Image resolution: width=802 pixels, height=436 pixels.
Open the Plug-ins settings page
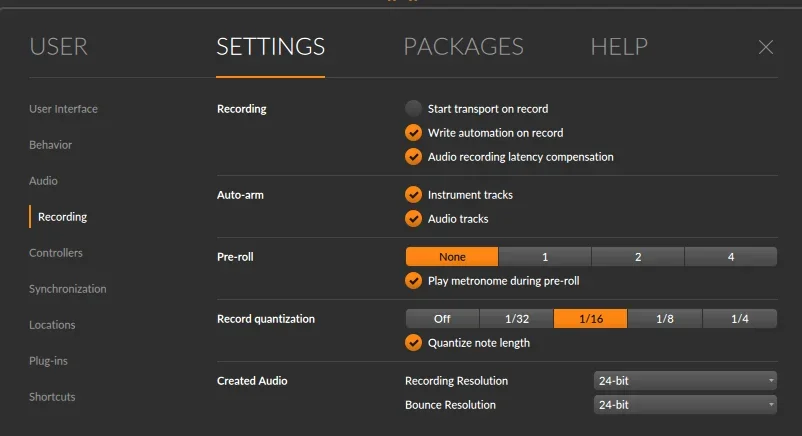point(48,361)
